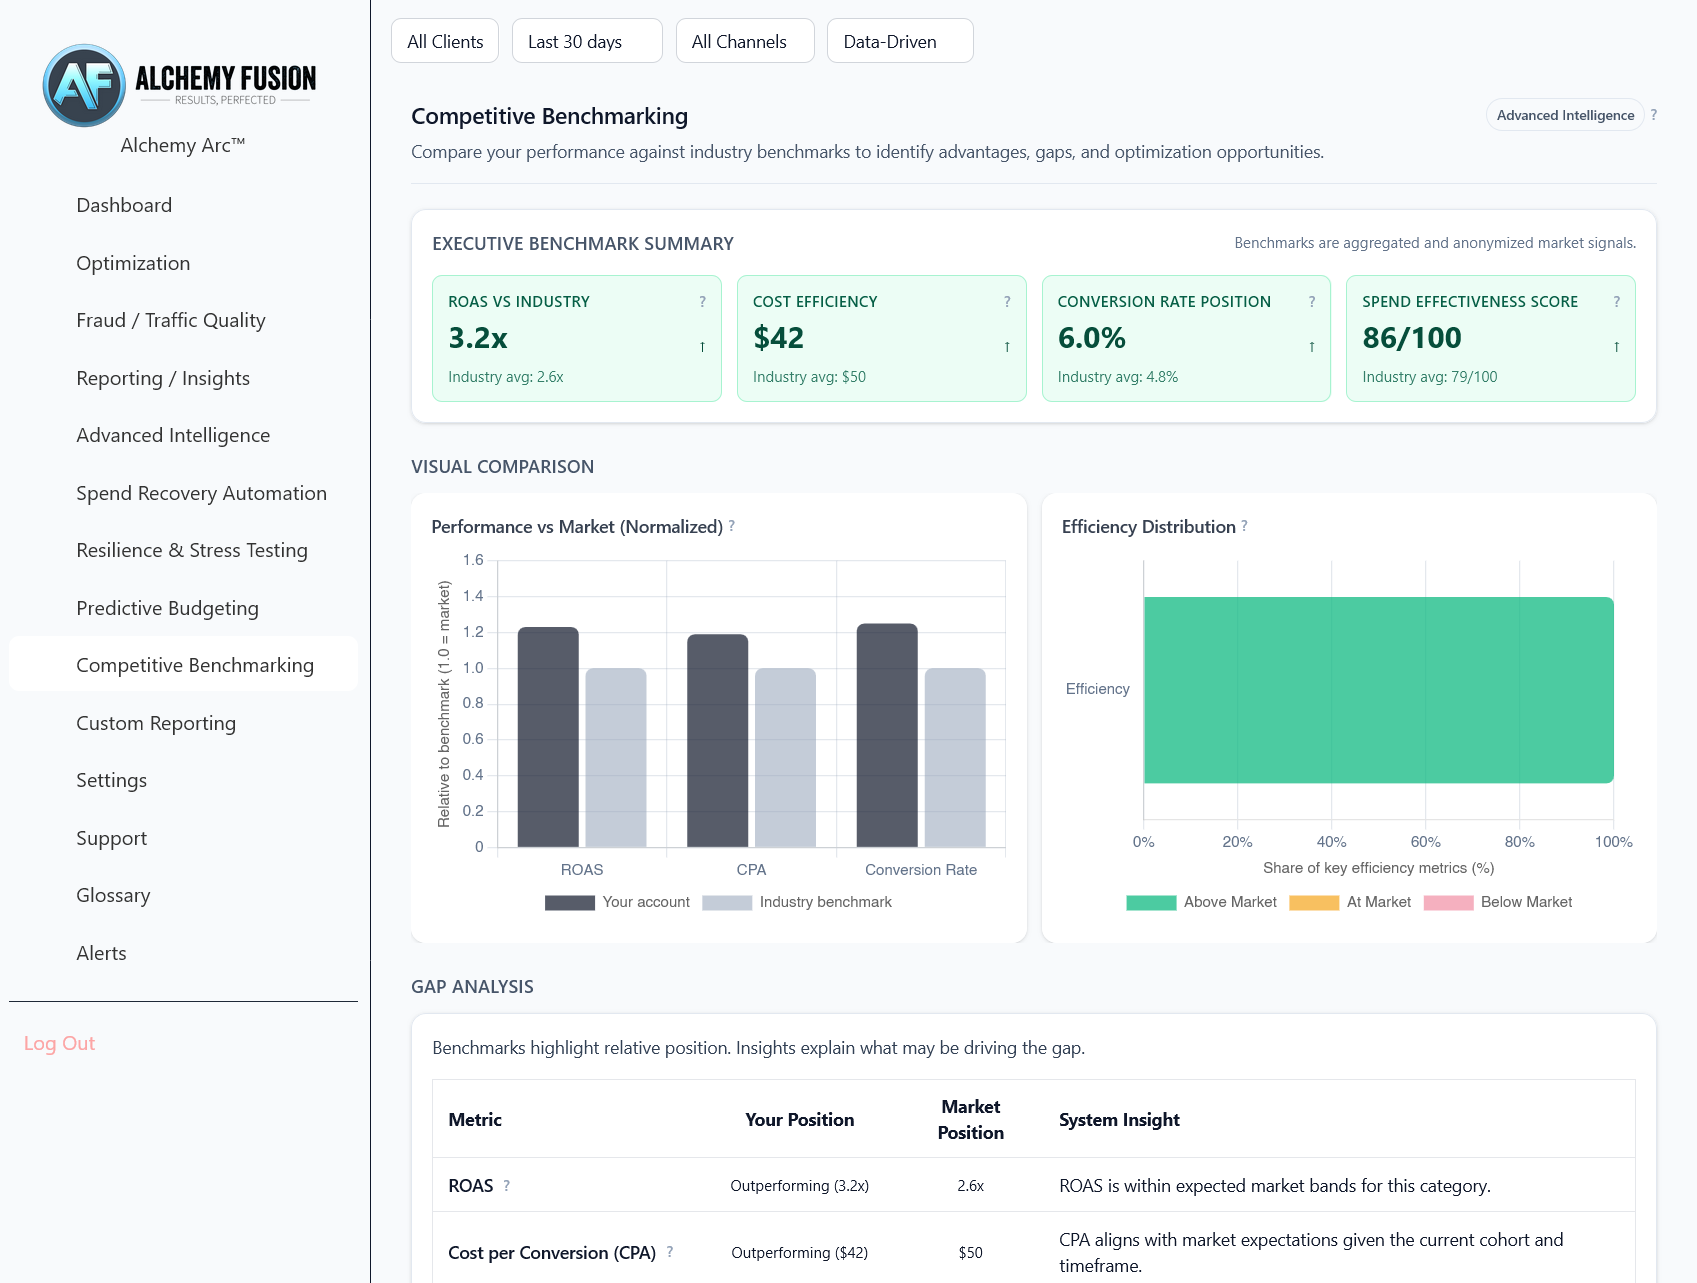This screenshot has height=1283, width=1697.
Task: Click help icon on Cost Efficiency card
Action: [1007, 302]
